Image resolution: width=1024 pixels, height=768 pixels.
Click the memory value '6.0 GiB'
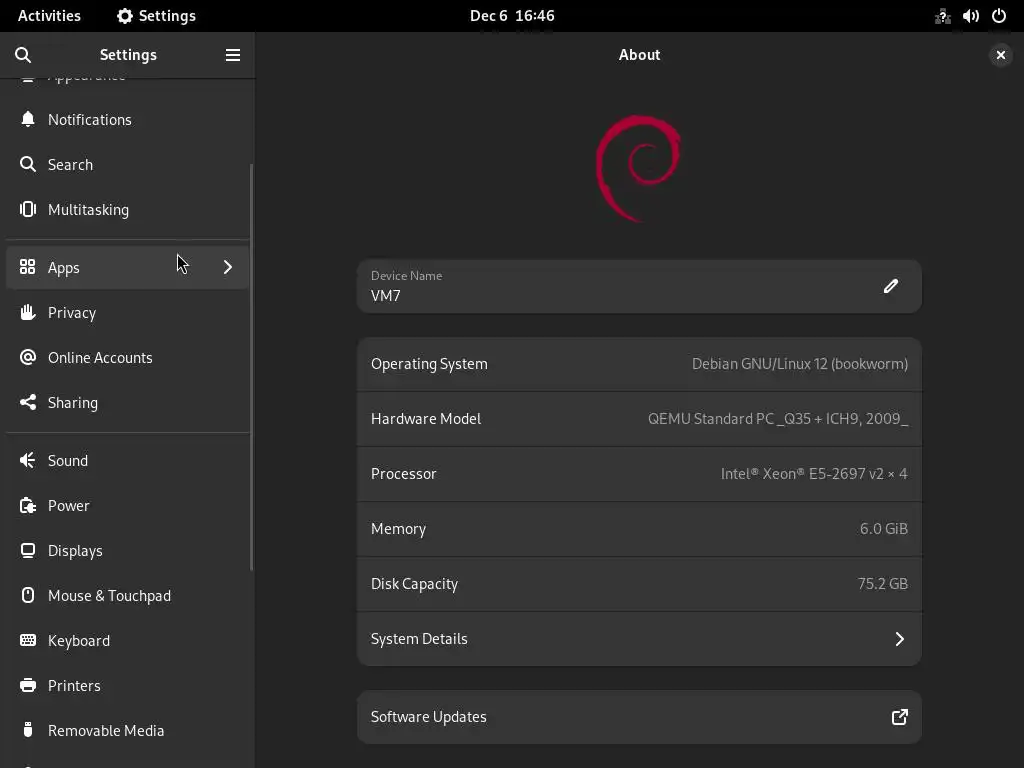click(x=884, y=528)
